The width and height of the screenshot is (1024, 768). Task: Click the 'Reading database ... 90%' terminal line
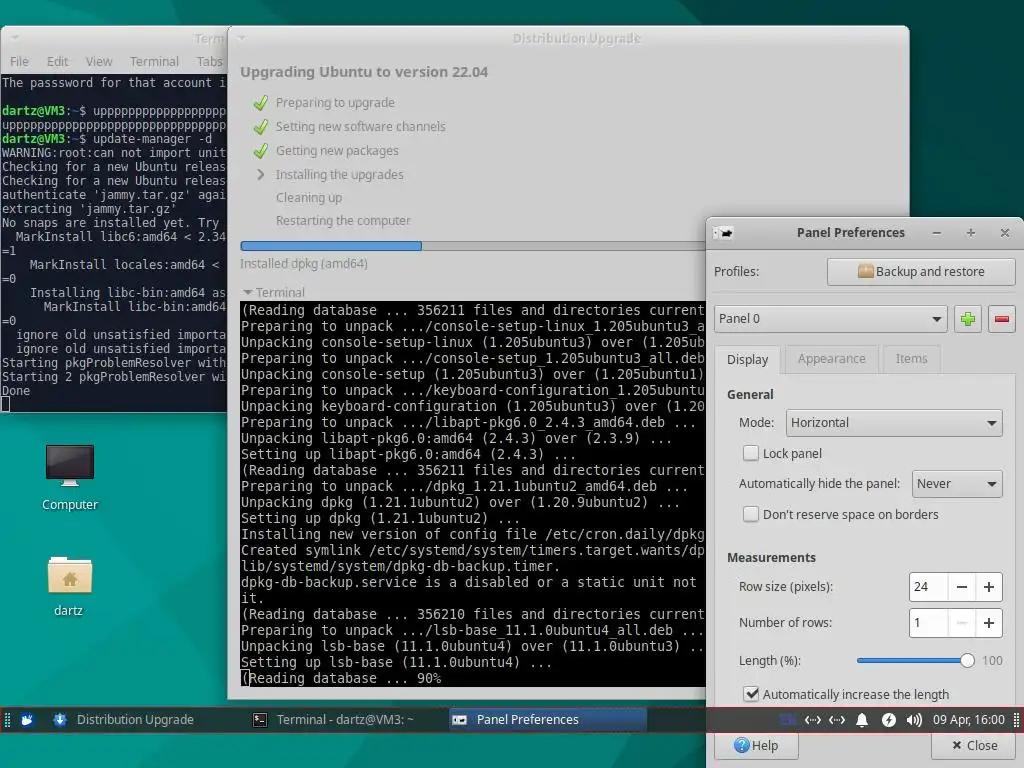pos(342,679)
